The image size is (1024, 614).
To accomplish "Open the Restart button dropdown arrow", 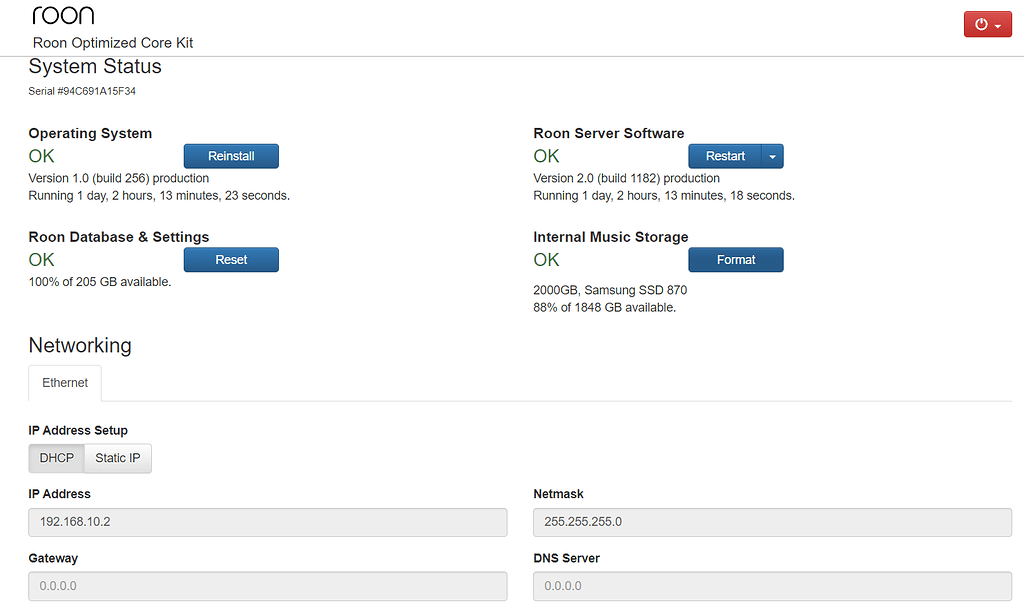I will click(x=771, y=155).
